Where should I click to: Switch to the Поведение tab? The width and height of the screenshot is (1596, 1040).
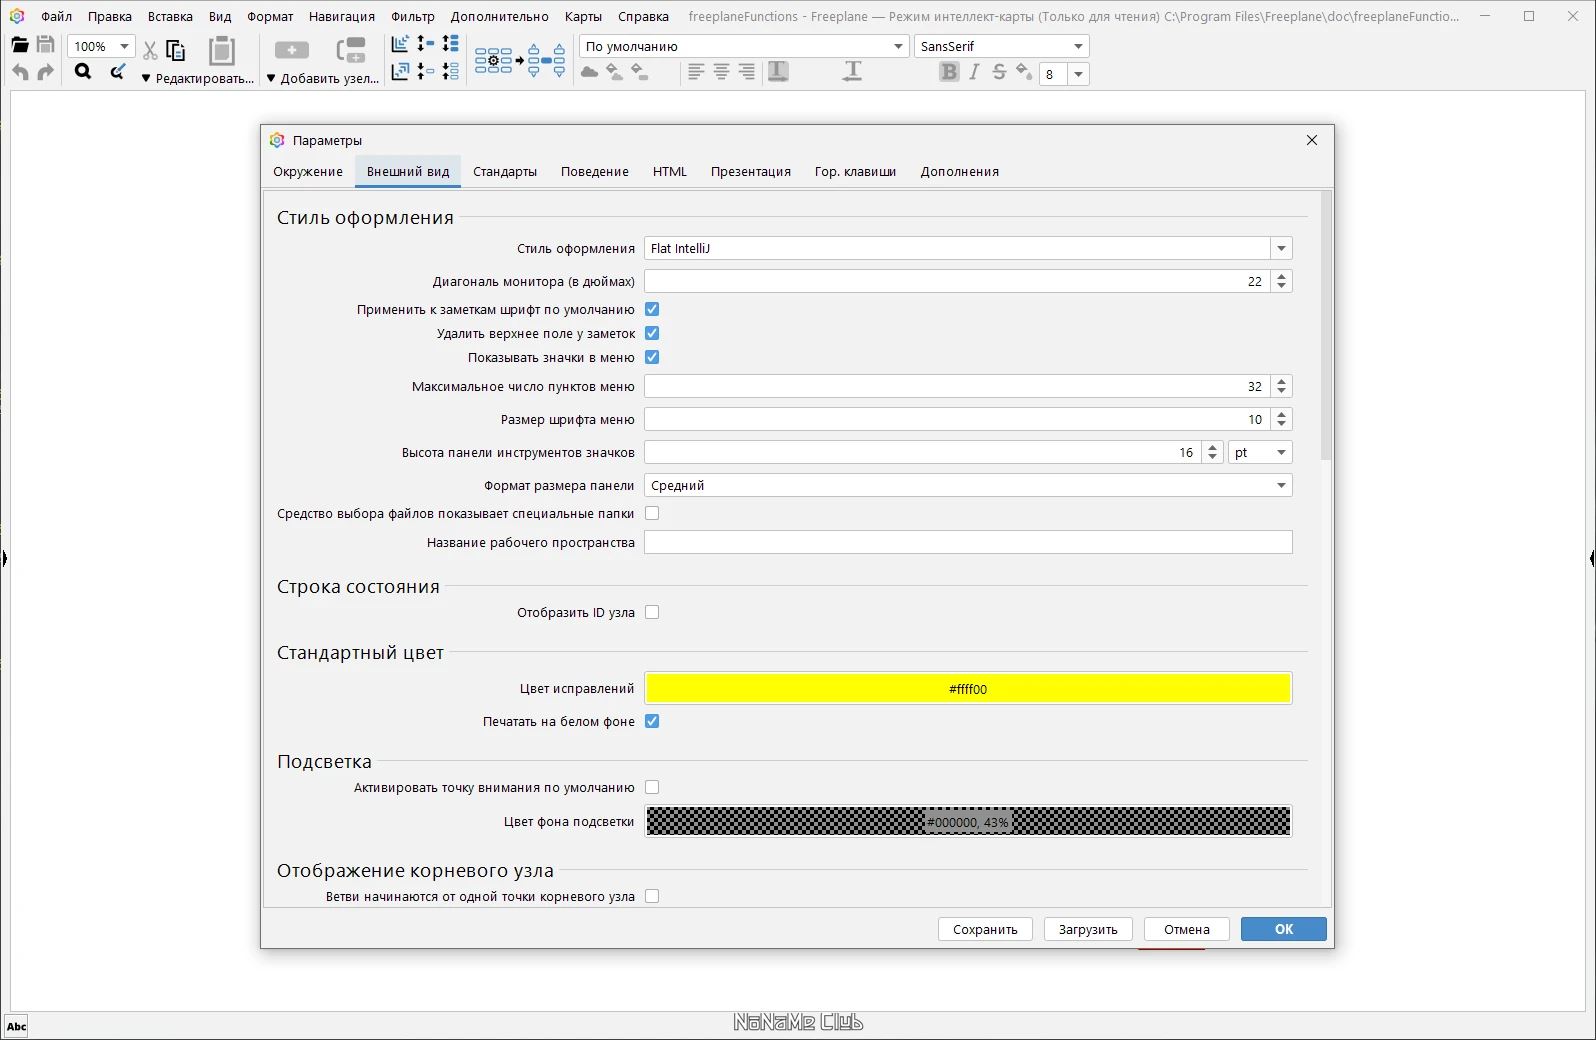pyautogui.click(x=595, y=172)
